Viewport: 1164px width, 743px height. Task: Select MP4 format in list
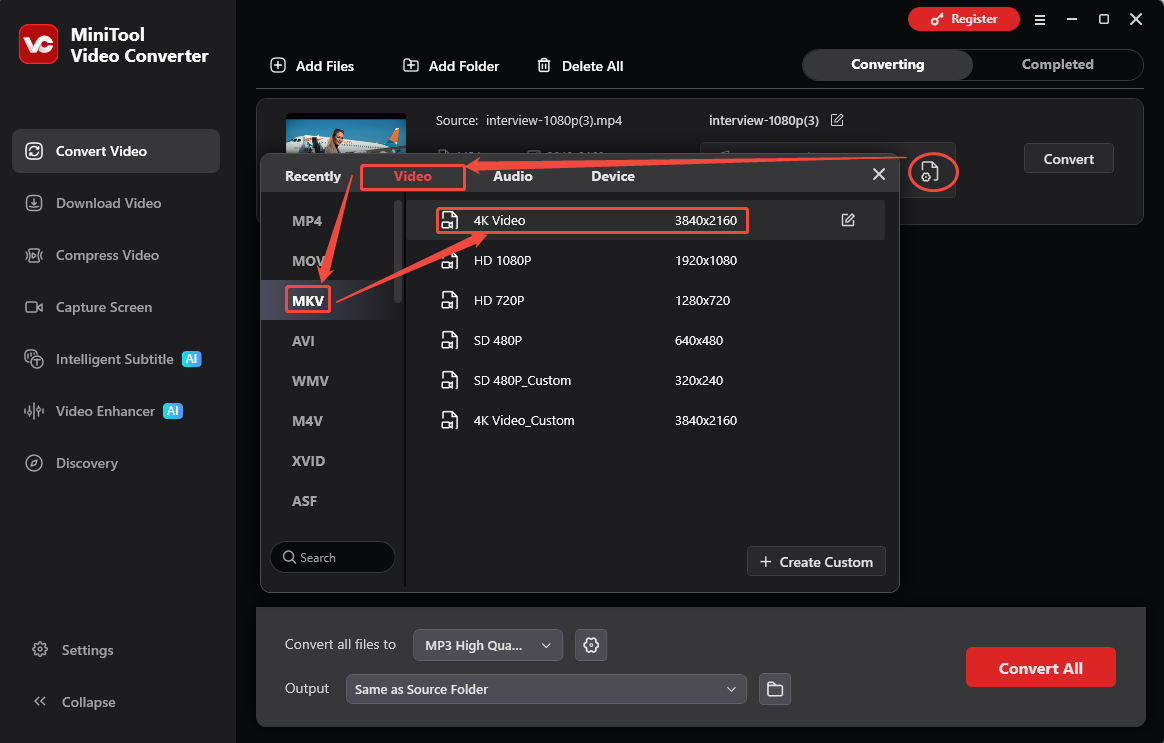307,221
